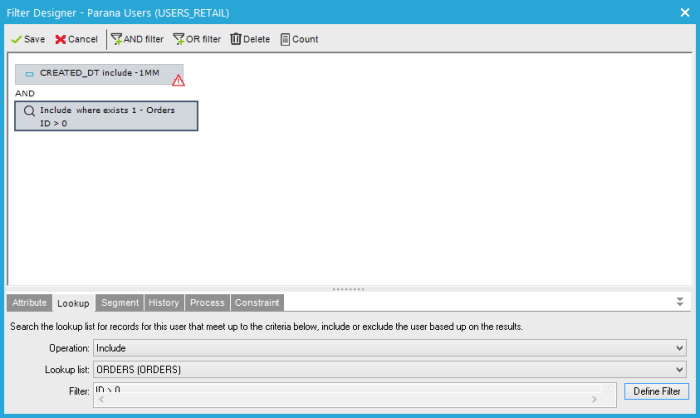This screenshot has height=418, width=700.
Task: Delete the filter using the trash icon
Action: 236,39
